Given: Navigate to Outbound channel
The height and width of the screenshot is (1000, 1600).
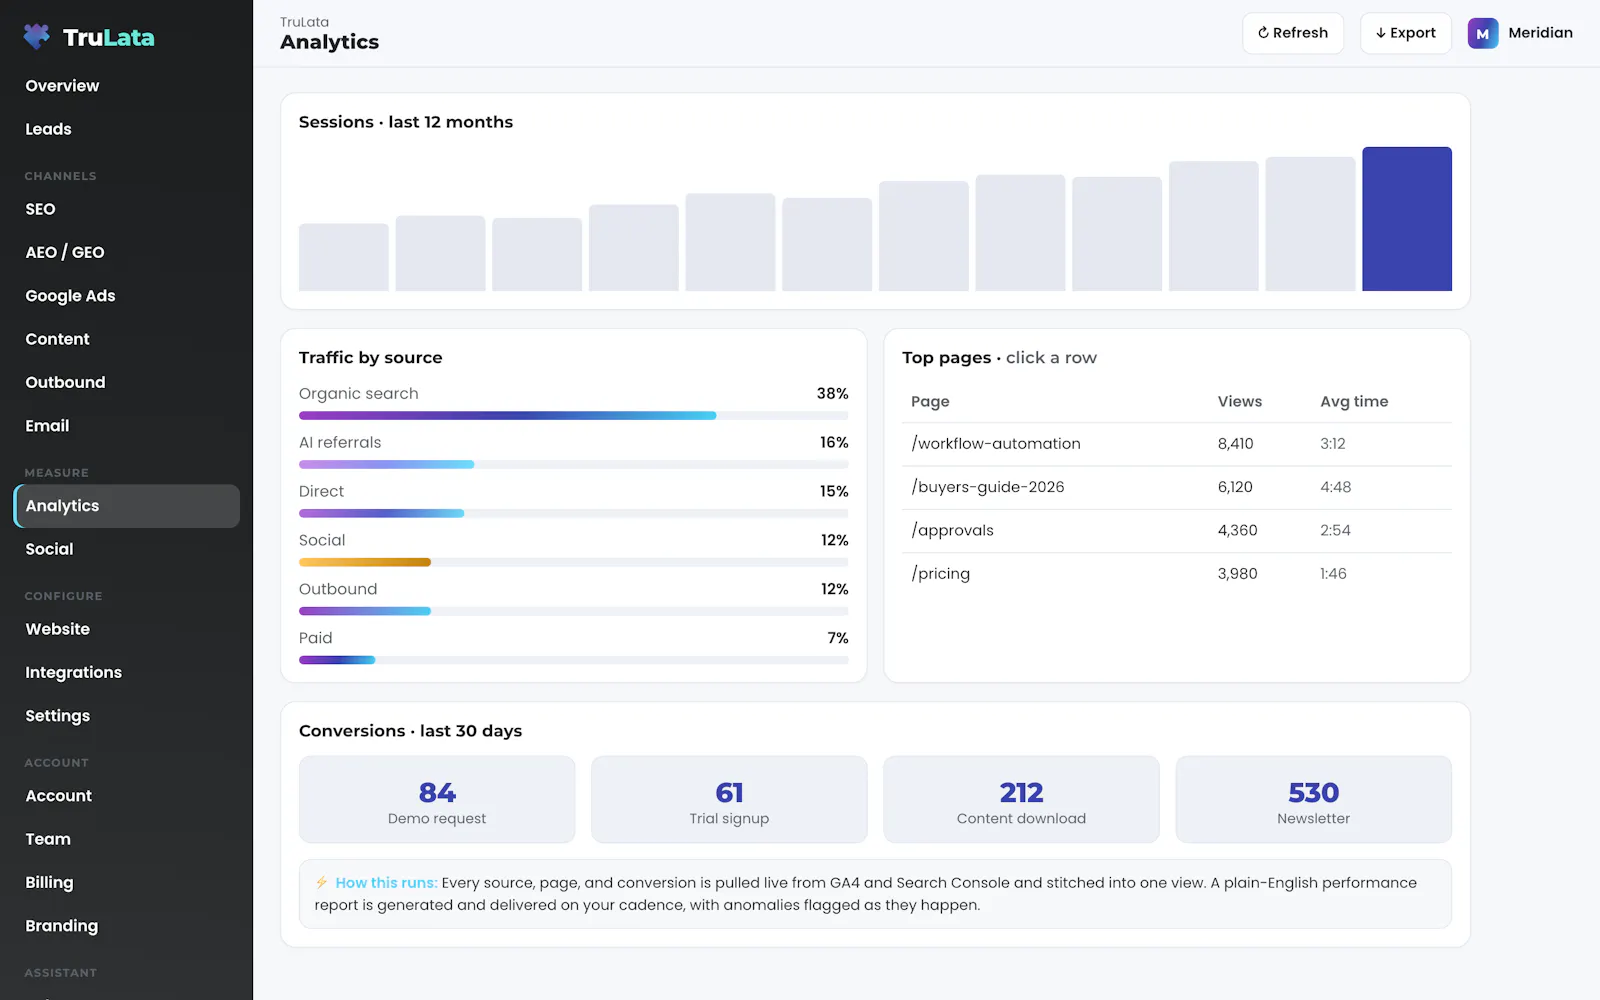Looking at the screenshot, I should (127, 382).
